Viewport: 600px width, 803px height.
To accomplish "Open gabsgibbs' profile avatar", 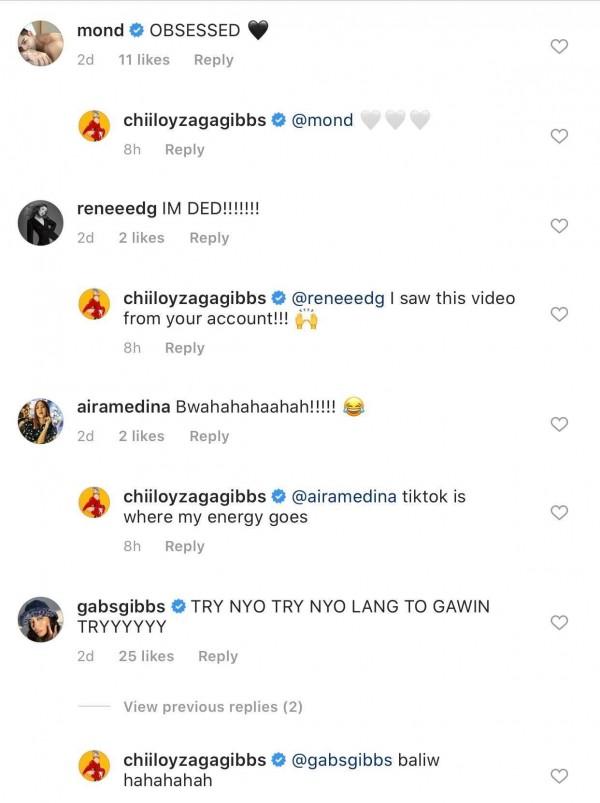I will point(41,619).
